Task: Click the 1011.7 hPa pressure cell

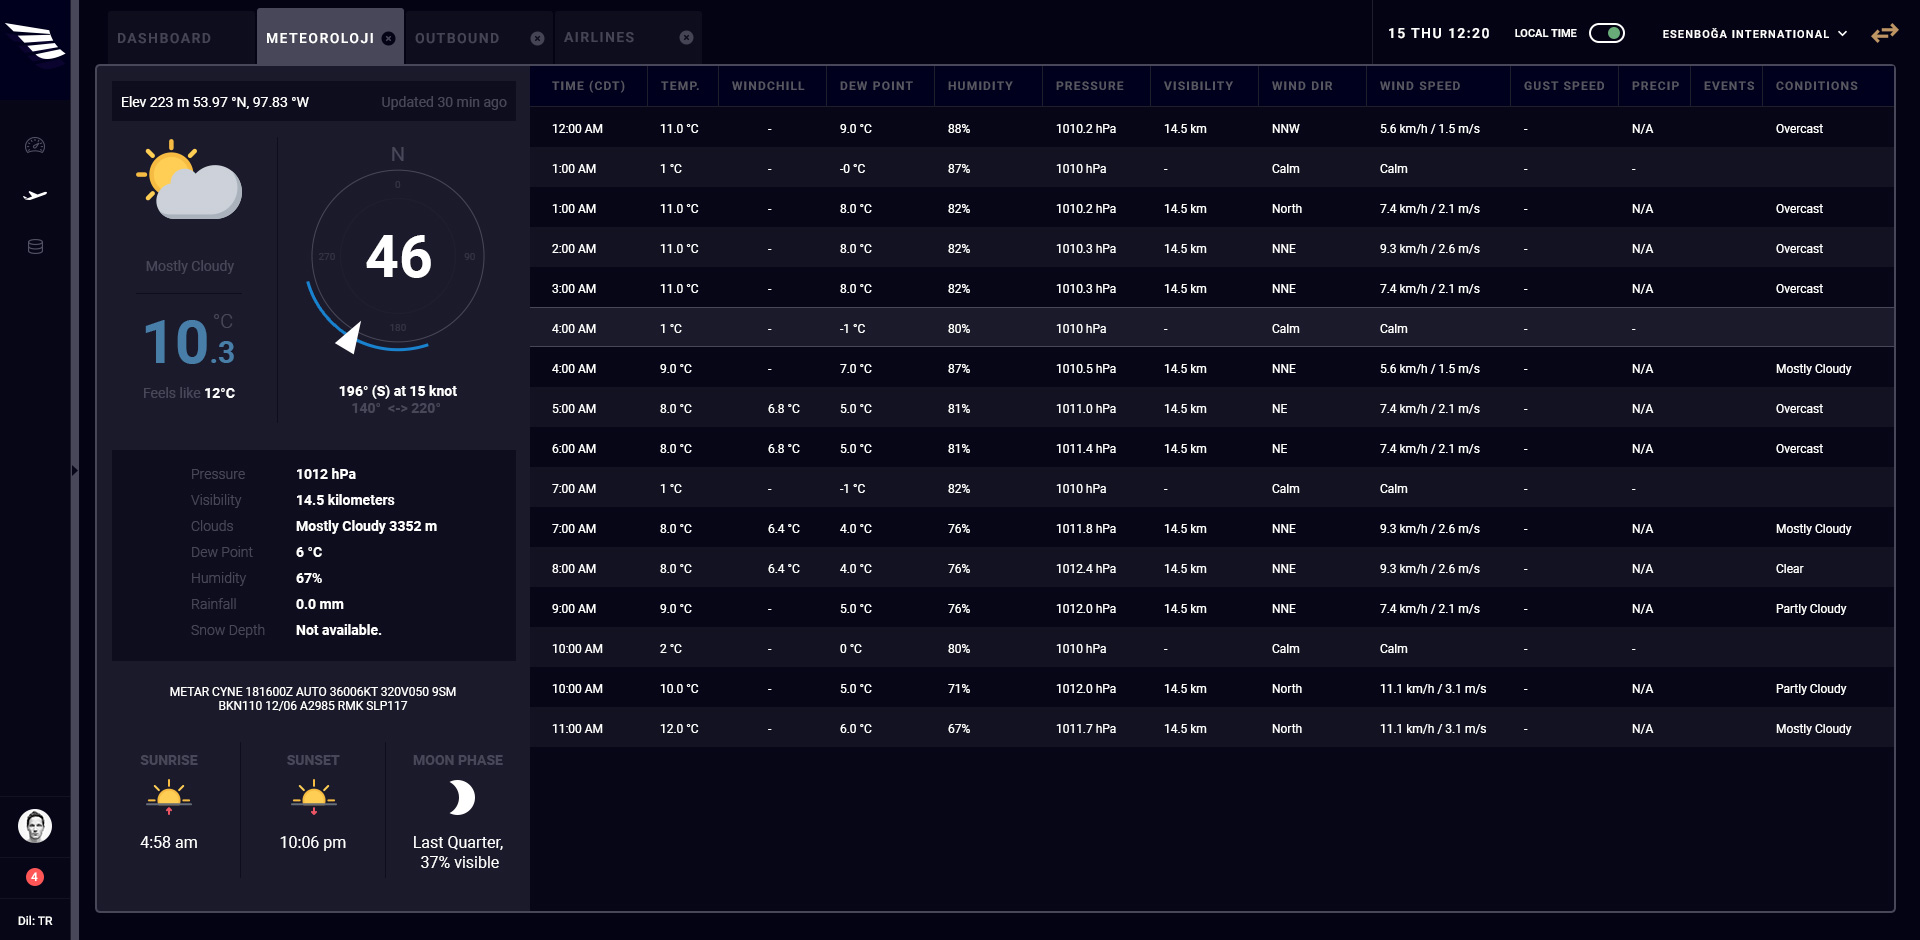Action: coord(1086,729)
